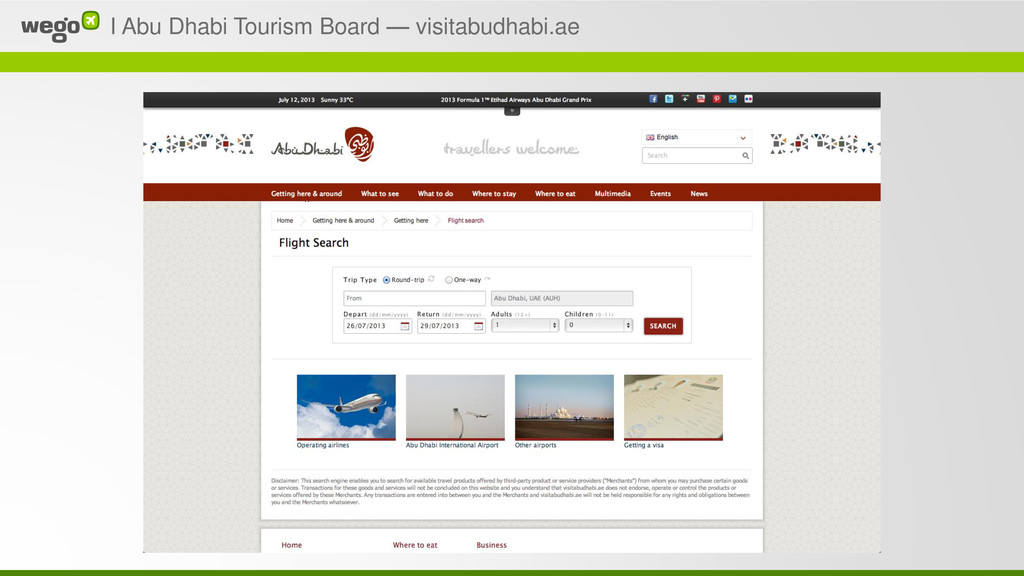Open the Getting a visa thumbnail
Viewport: 1024px width, 576px height.
tap(673, 408)
